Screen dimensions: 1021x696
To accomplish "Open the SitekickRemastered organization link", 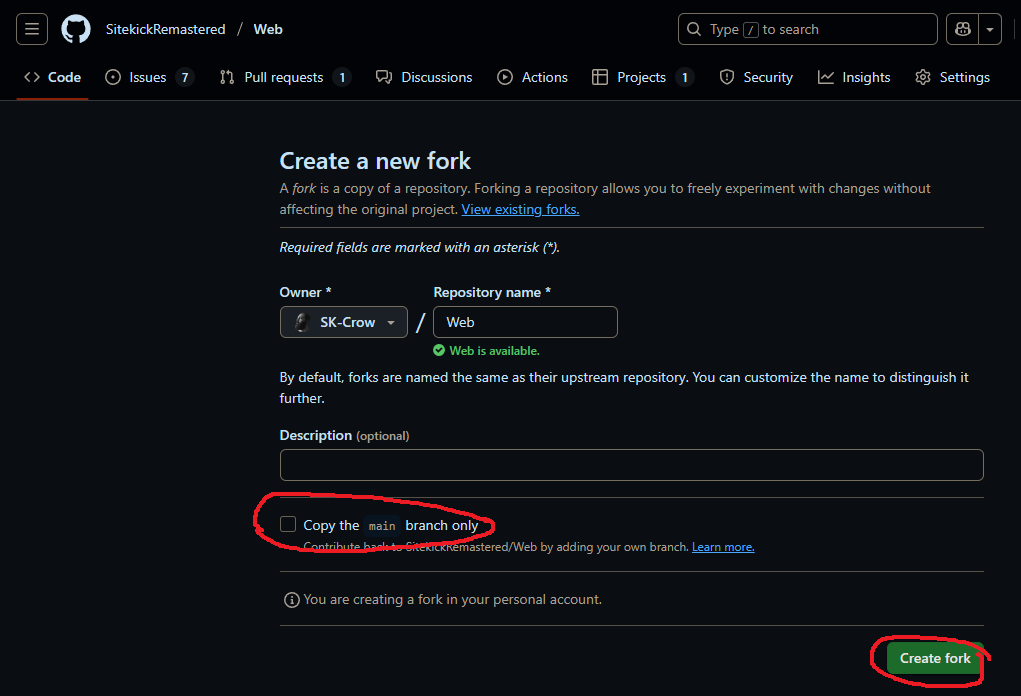I will point(165,29).
